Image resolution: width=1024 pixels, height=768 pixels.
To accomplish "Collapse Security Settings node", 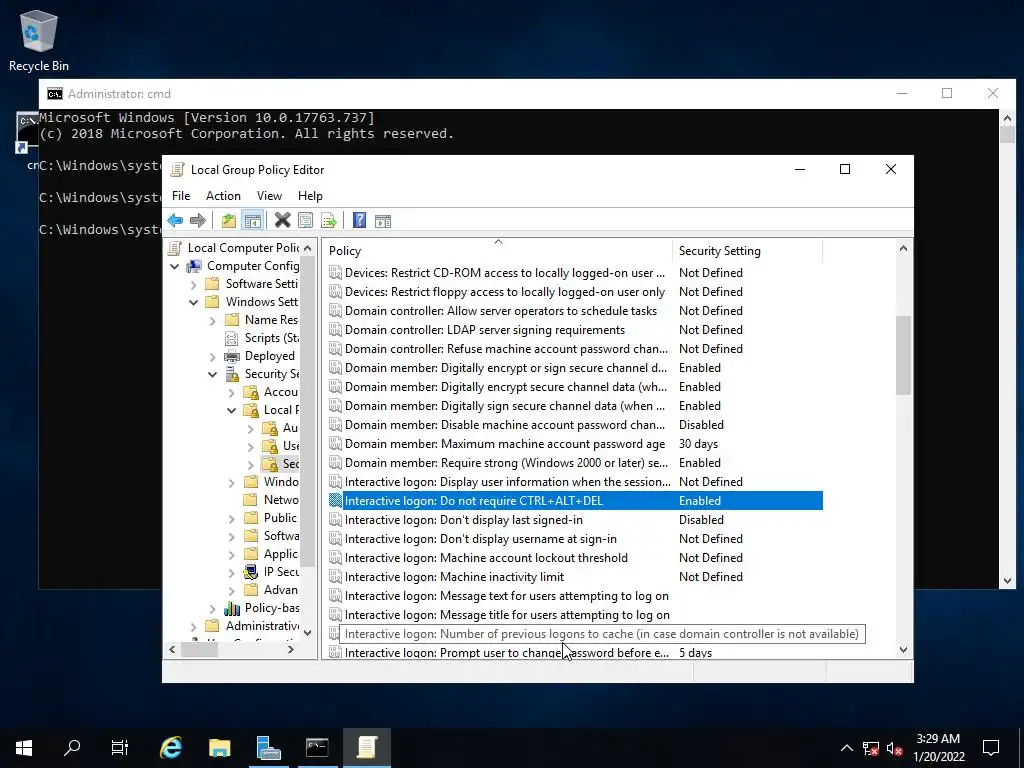I will tap(212, 375).
